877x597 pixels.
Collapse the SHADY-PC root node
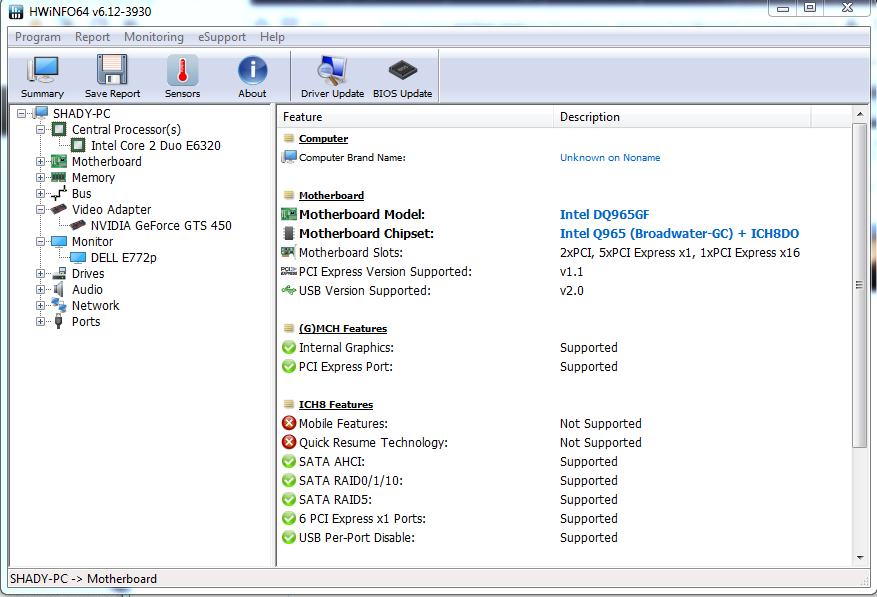point(21,114)
